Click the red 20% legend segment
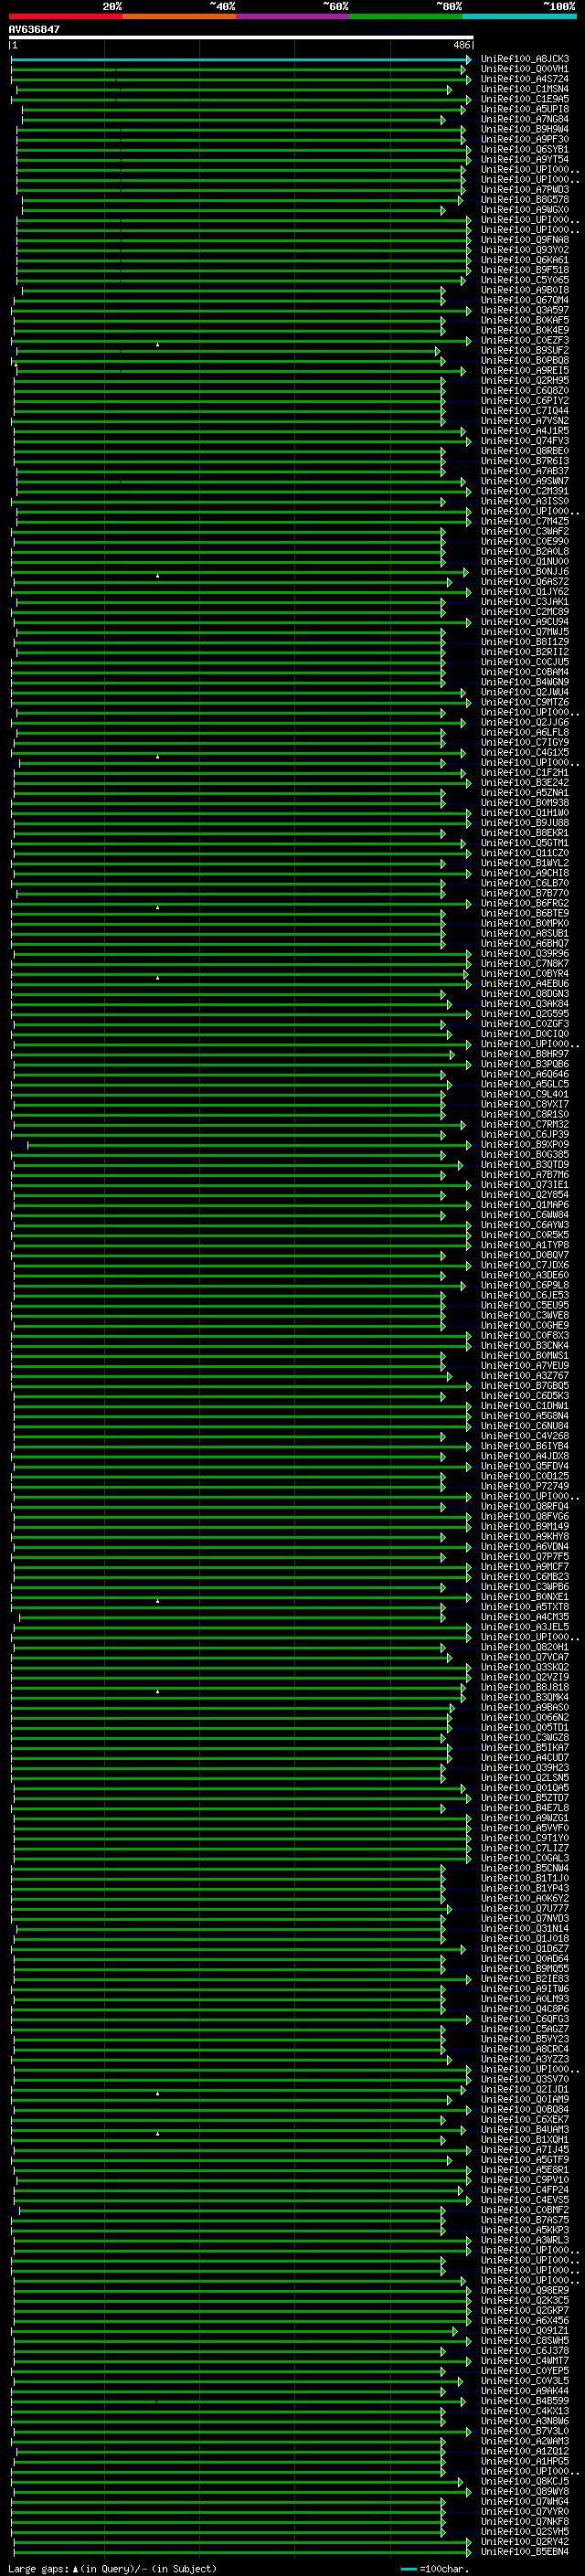The width and height of the screenshot is (585, 2576). (x=66, y=16)
